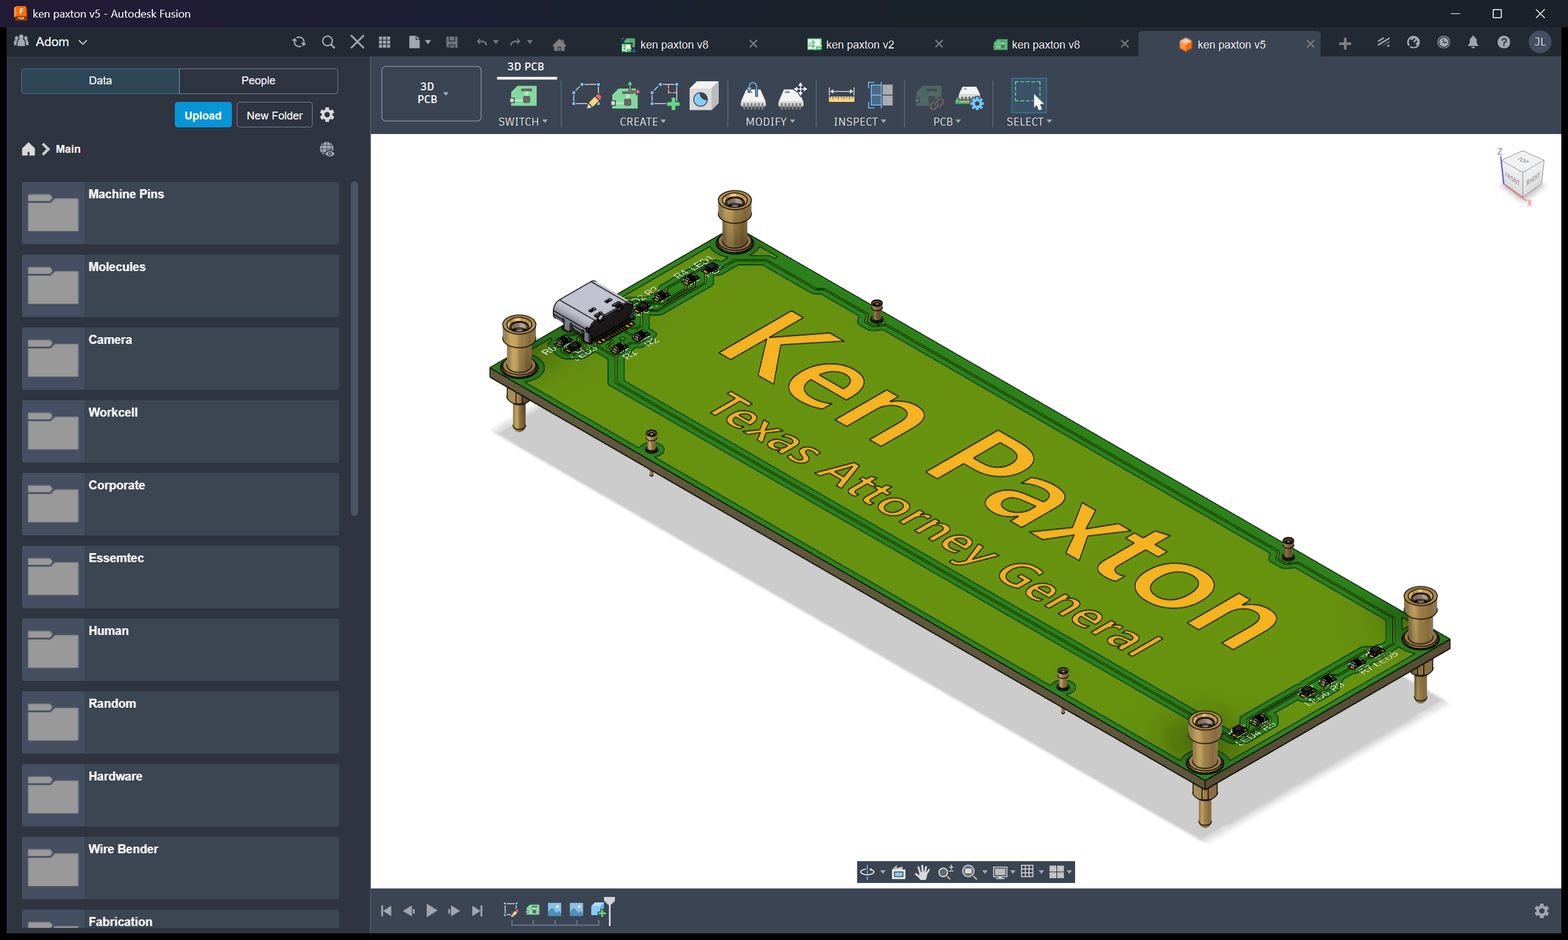The height and width of the screenshot is (940, 1568).
Task: Redo the last action
Action: [515, 42]
